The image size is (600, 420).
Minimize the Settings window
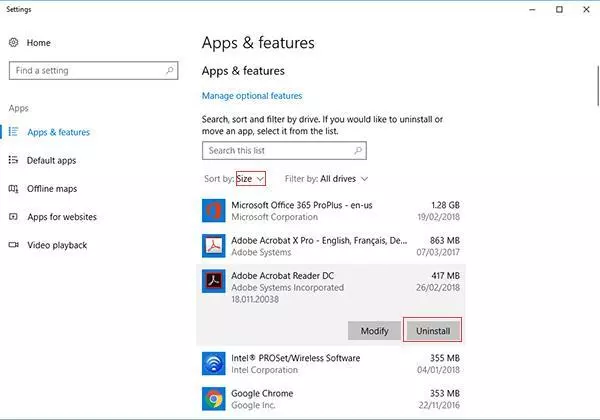pyautogui.click(x=532, y=10)
